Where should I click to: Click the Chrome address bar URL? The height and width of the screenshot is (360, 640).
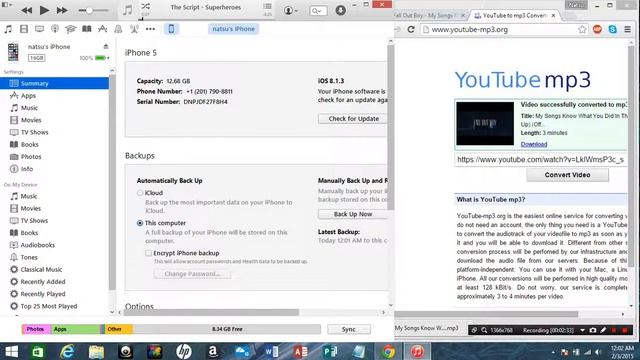[469, 29]
